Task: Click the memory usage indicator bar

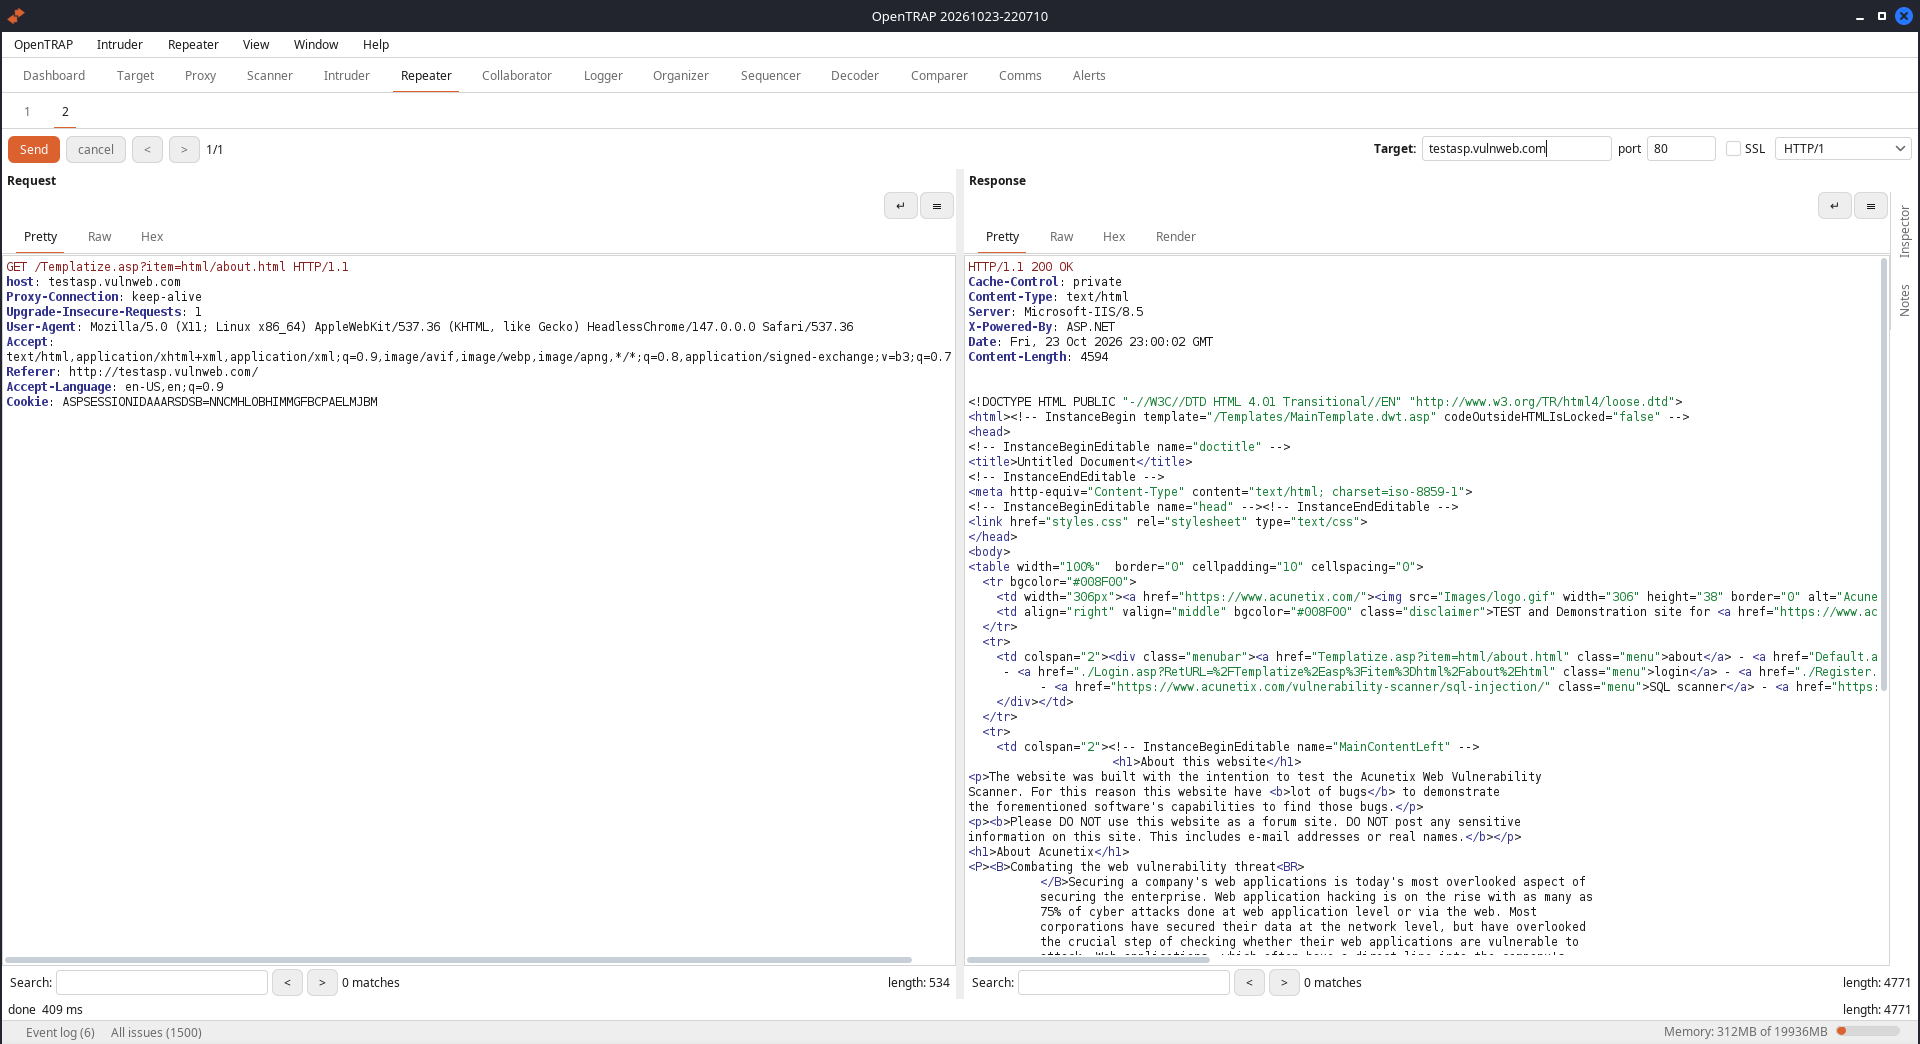Action: click(x=1868, y=1032)
